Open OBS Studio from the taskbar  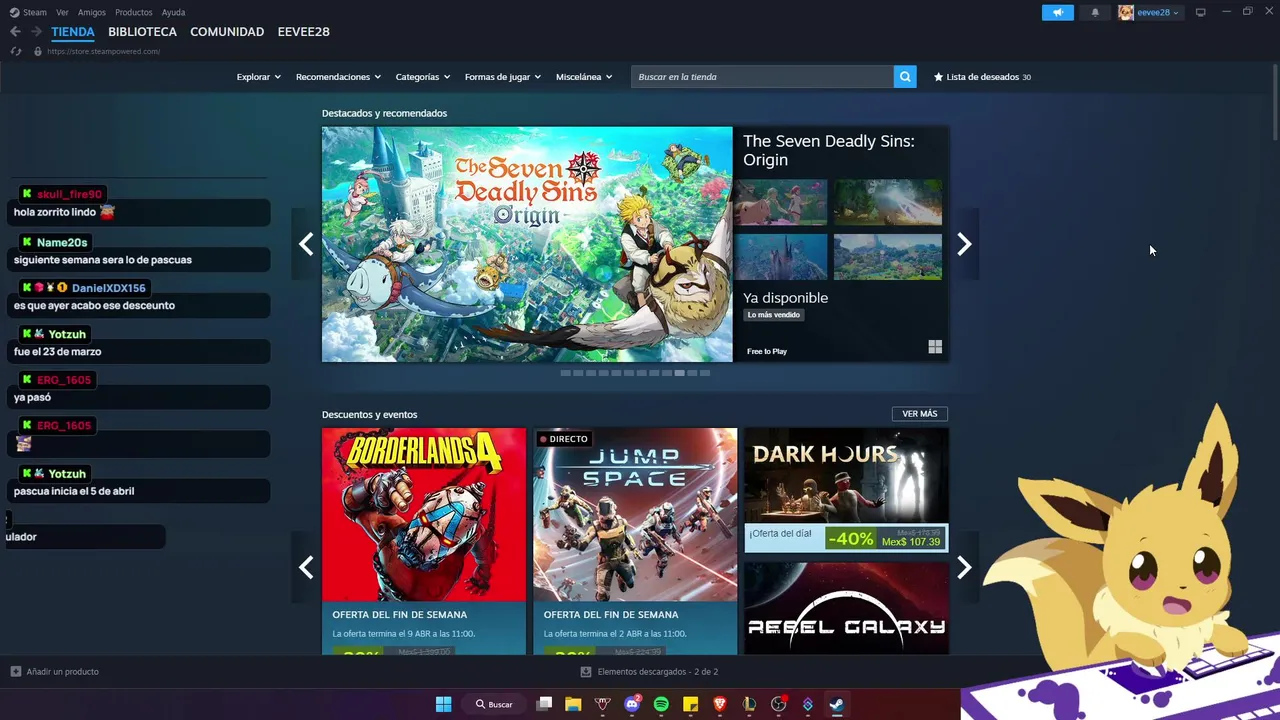pos(779,704)
